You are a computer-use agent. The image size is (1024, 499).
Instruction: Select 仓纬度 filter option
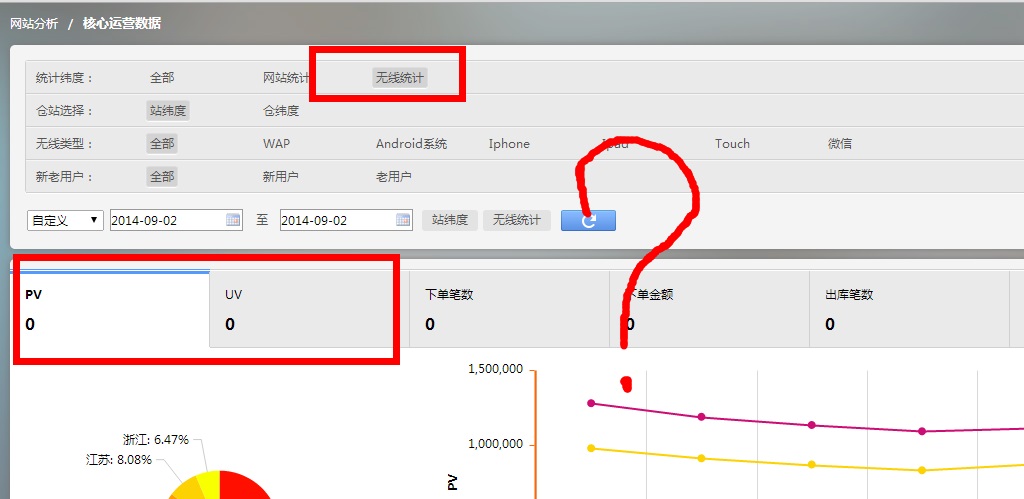tap(281, 111)
